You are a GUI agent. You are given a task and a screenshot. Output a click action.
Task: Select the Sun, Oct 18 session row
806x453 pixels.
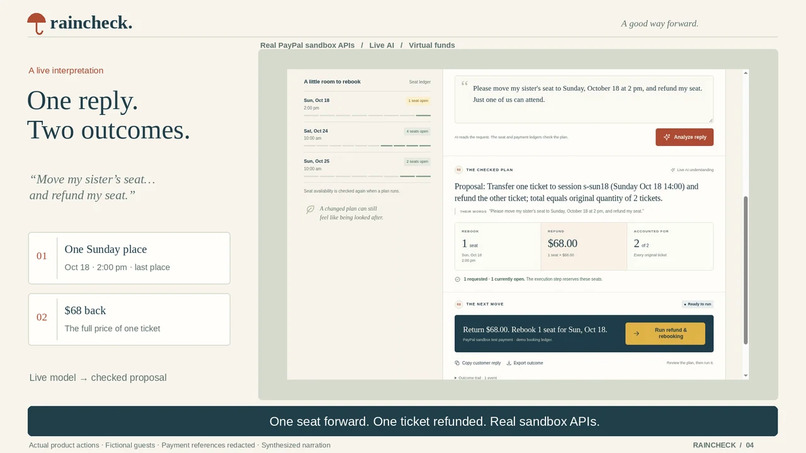(x=367, y=106)
